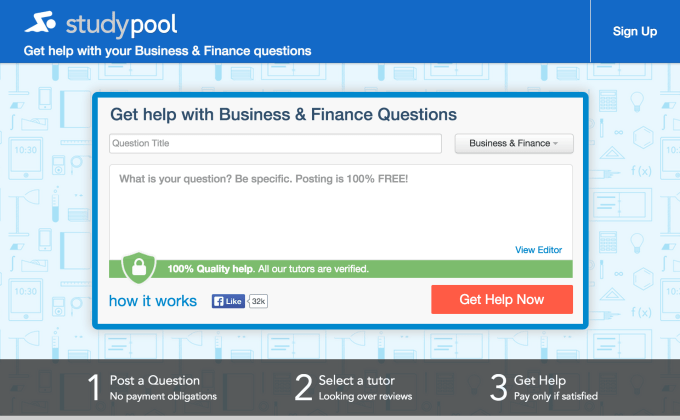The width and height of the screenshot is (680, 420).
Task: Open the how it works link
Action: pos(153,300)
